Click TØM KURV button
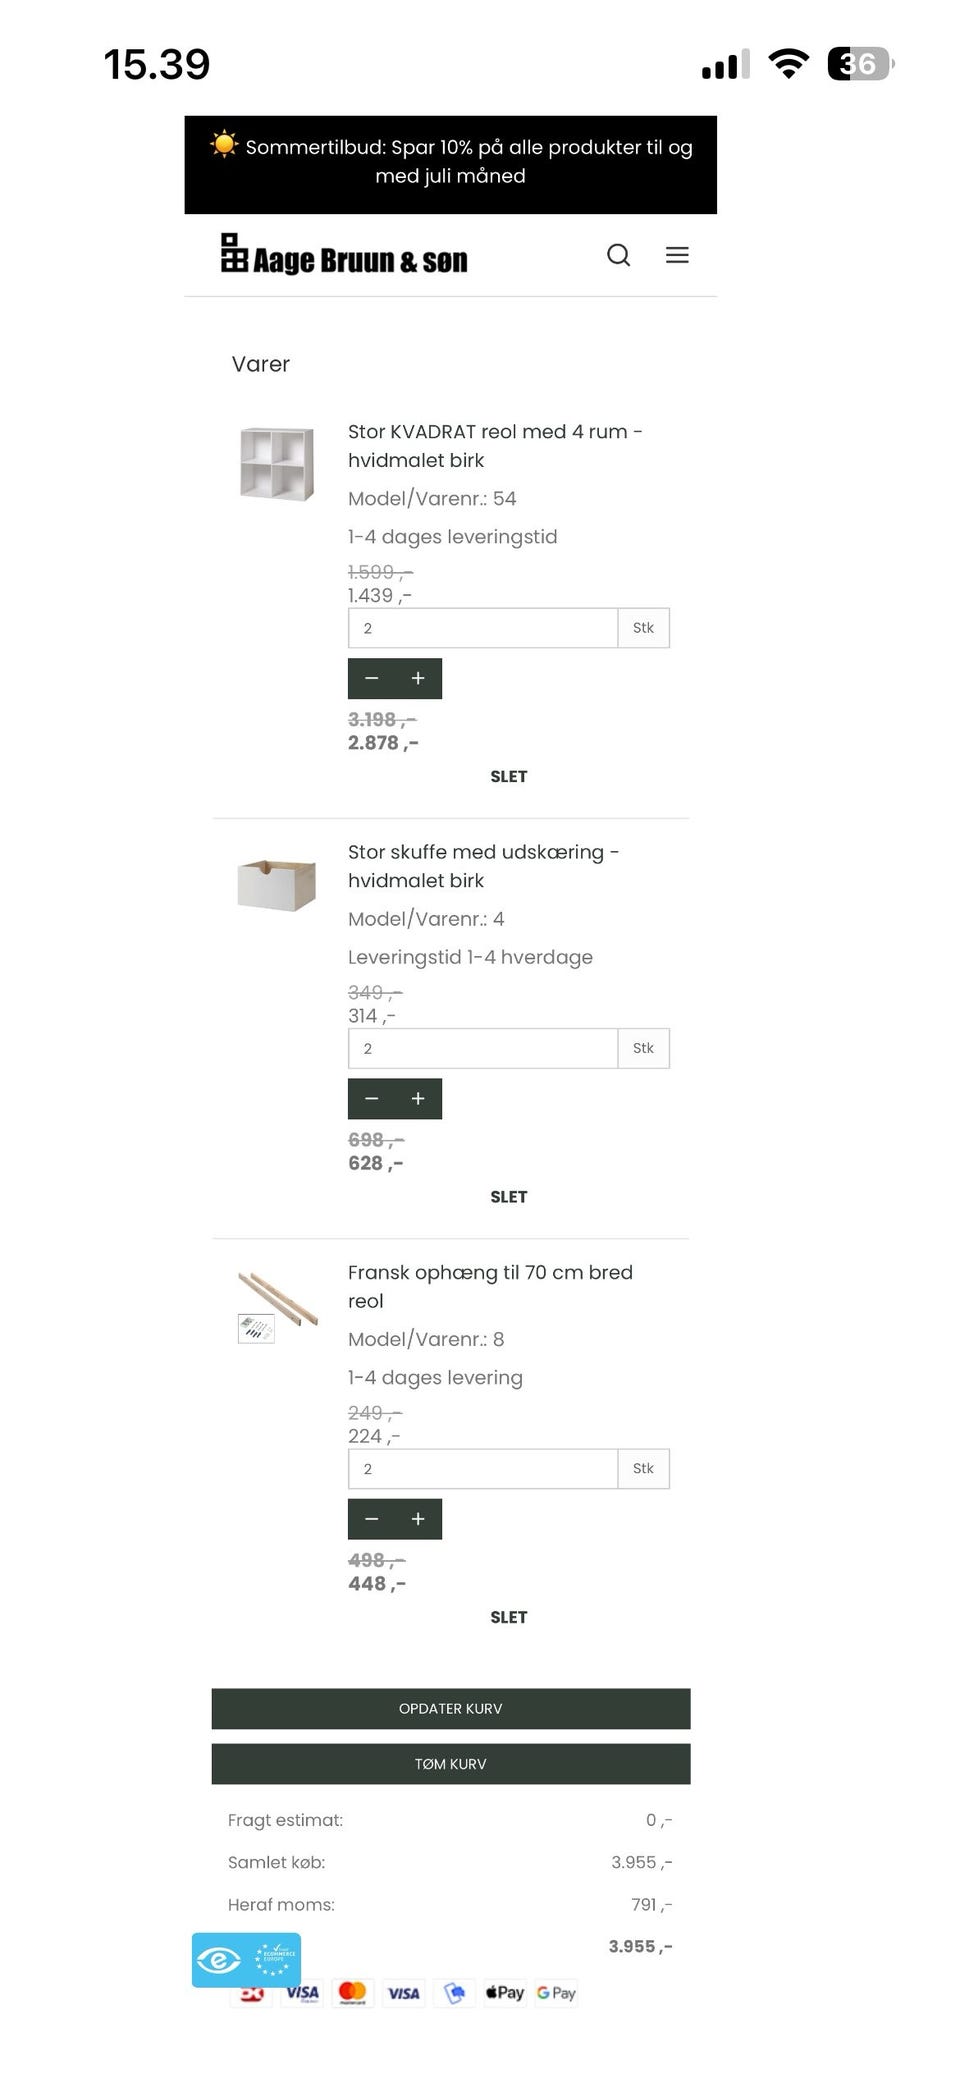The image size is (960, 2078). coord(451,1763)
